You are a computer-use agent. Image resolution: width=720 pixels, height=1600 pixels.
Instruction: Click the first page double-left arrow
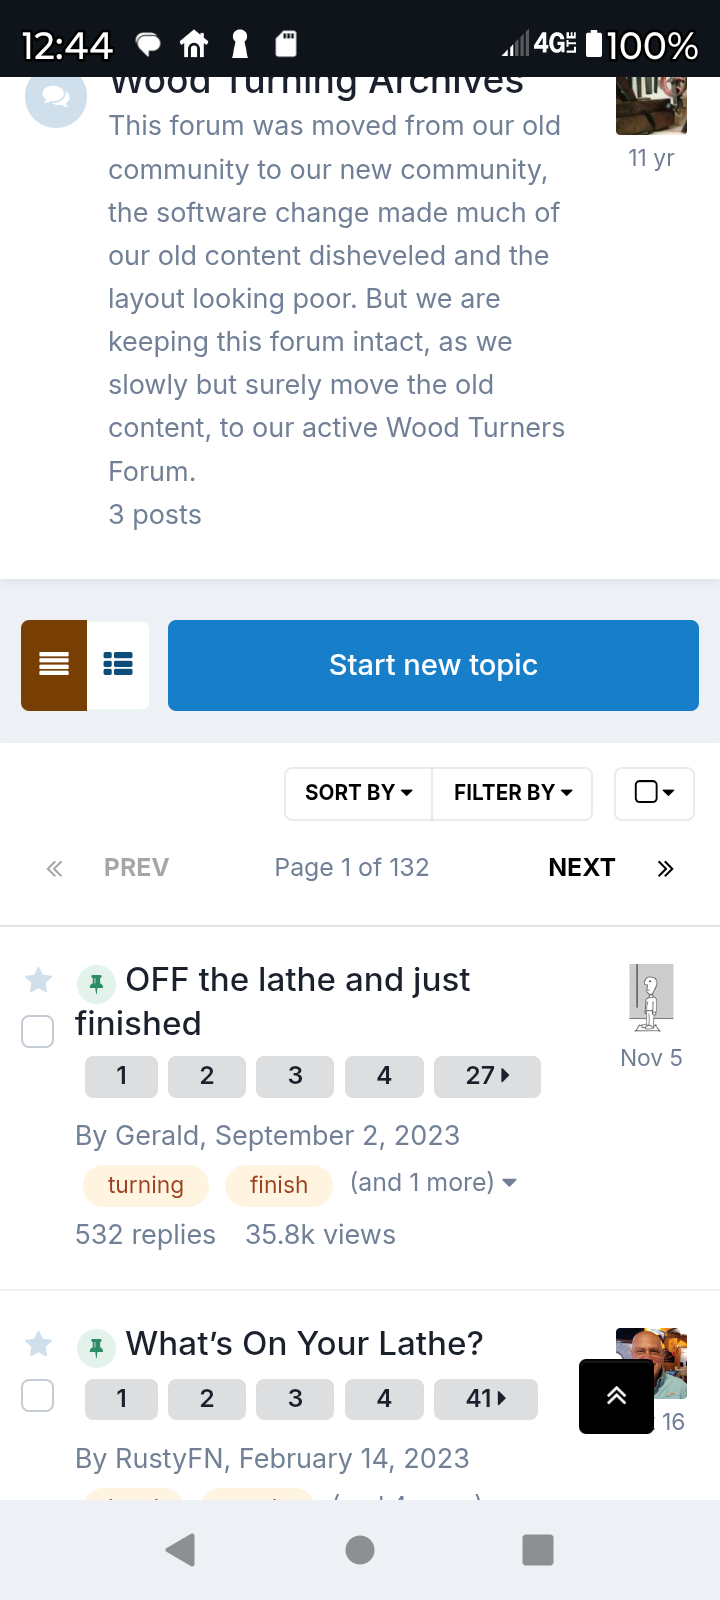(54, 868)
